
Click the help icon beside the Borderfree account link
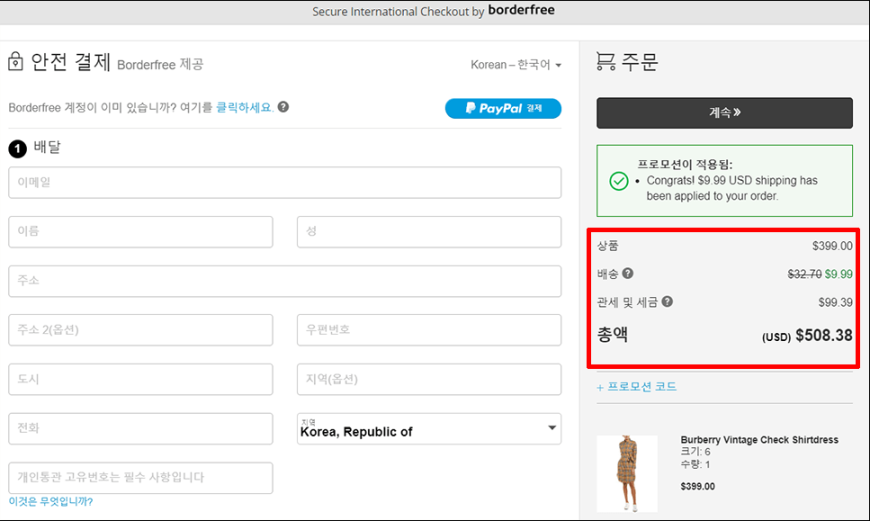[x=283, y=107]
